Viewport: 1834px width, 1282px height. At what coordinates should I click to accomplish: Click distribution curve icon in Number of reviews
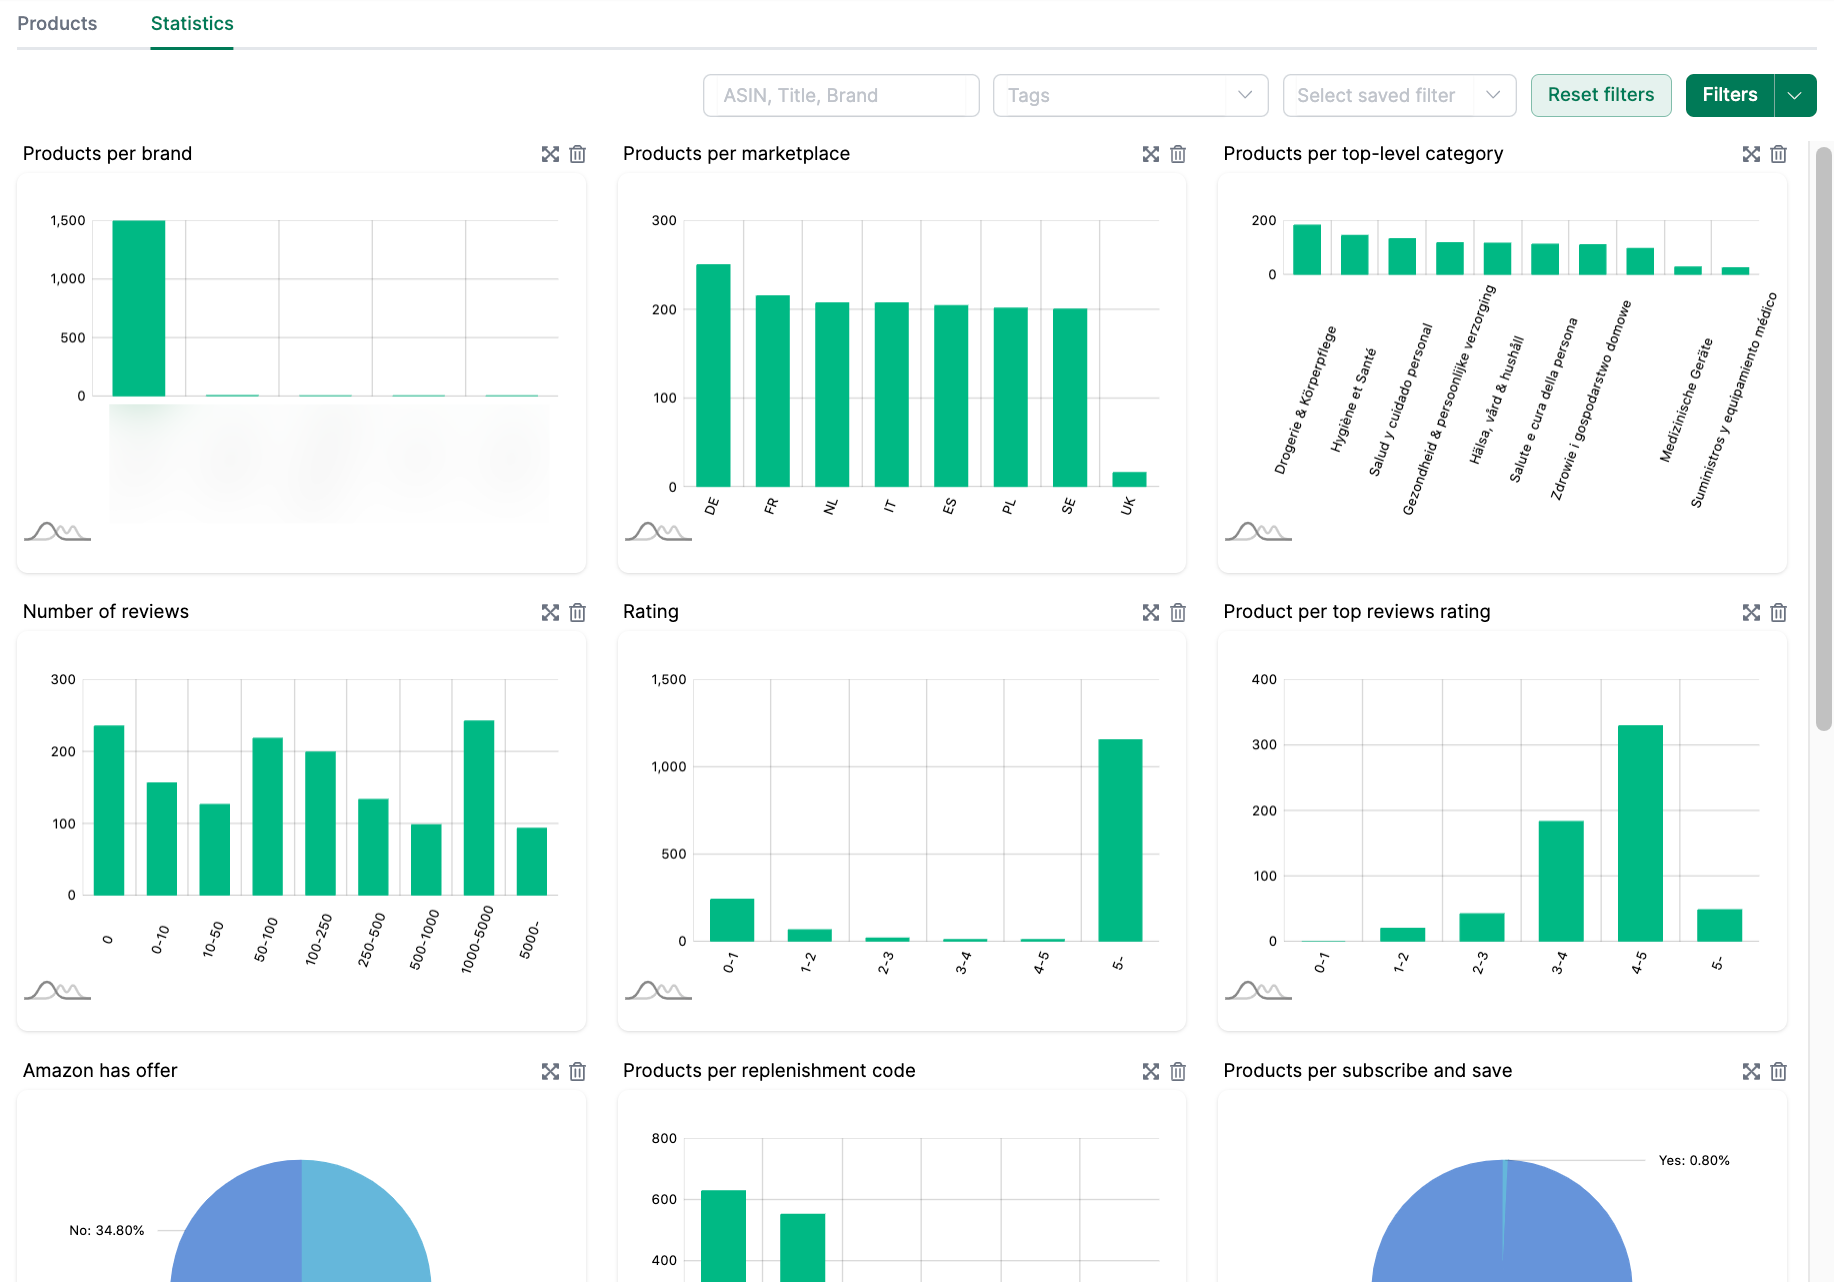(58, 990)
